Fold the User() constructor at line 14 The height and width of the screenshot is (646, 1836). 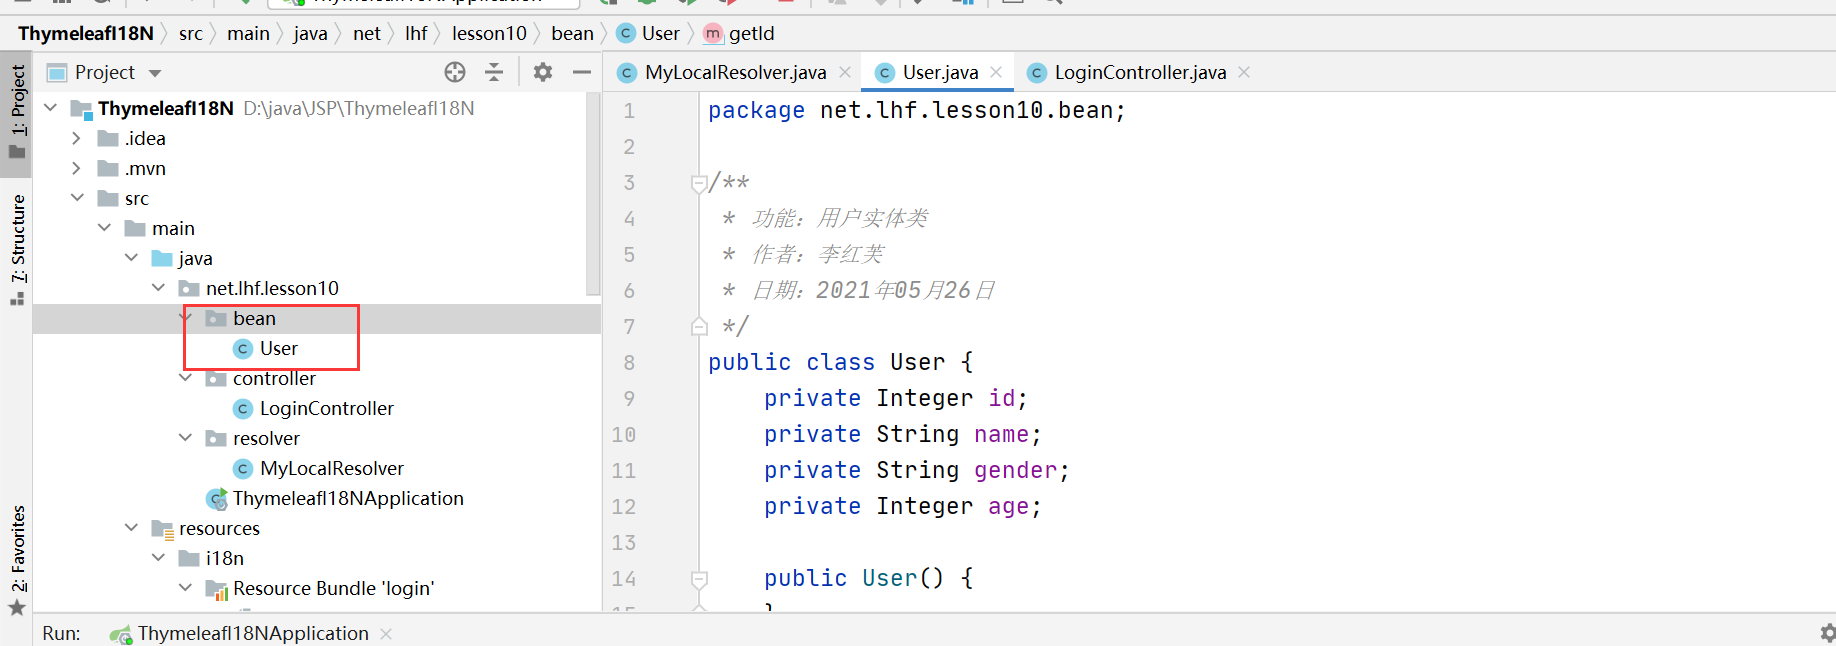click(699, 578)
